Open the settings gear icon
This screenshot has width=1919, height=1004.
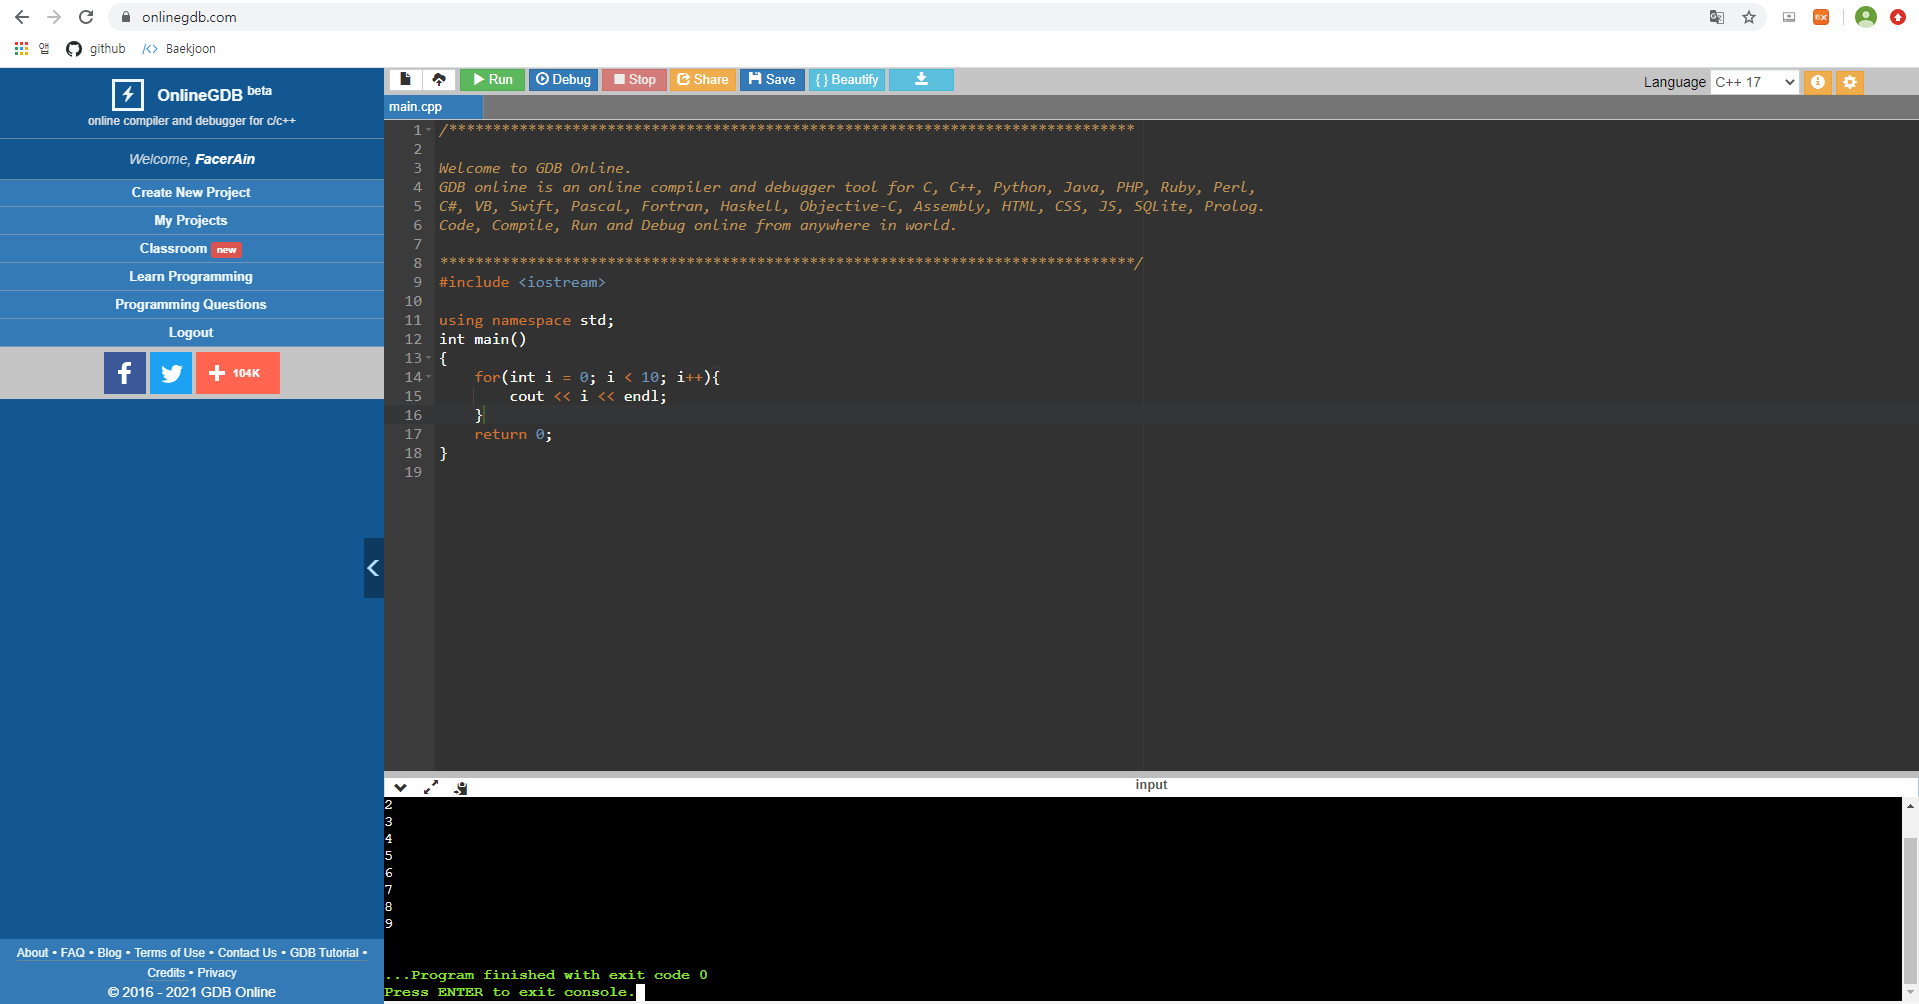click(1850, 82)
